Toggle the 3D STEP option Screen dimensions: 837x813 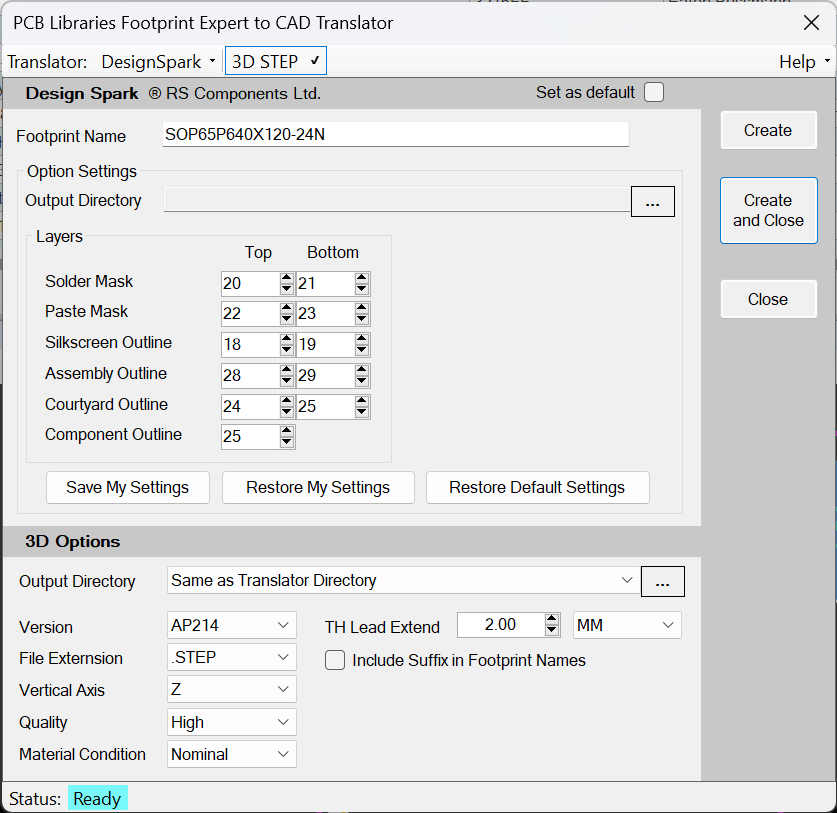[275, 61]
